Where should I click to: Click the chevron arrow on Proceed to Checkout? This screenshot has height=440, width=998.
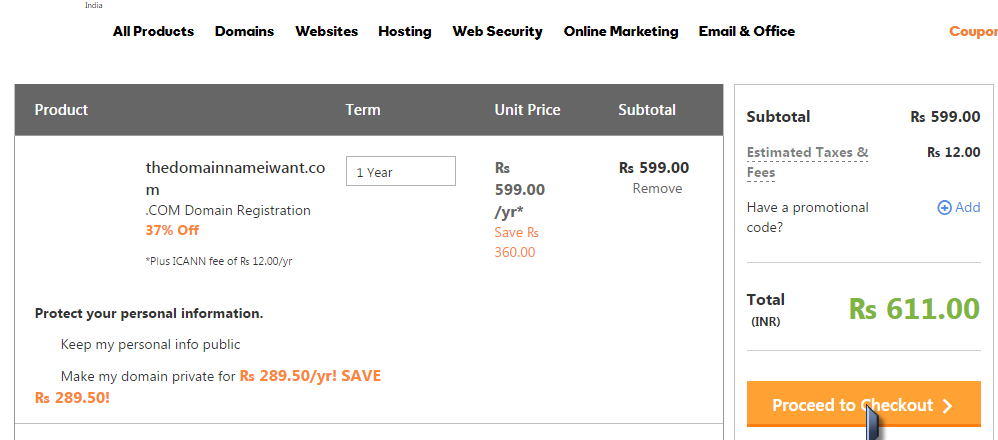[x=947, y=406]
